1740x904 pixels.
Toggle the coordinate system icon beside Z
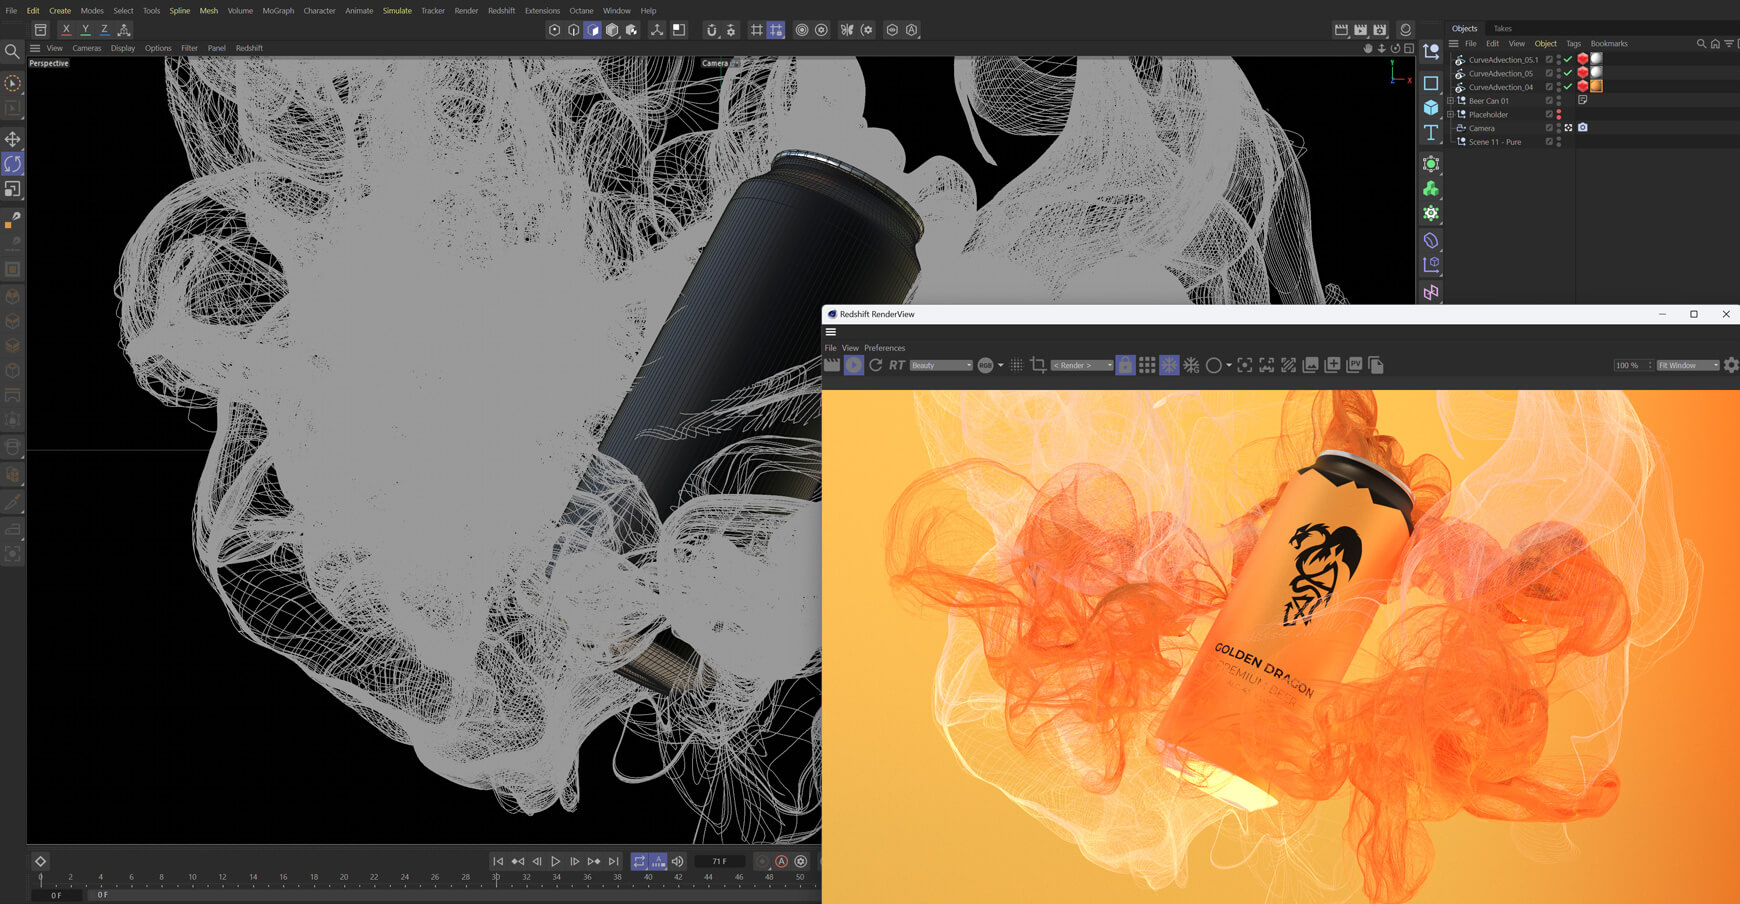(124, 30)
